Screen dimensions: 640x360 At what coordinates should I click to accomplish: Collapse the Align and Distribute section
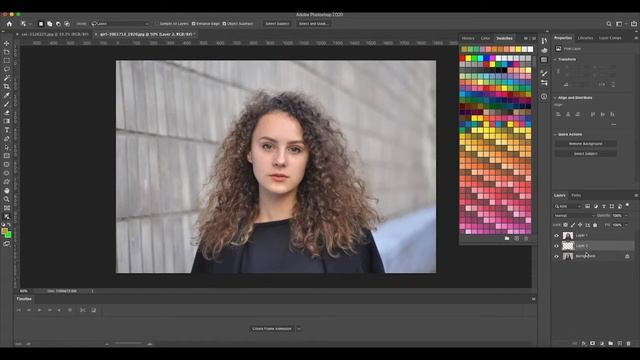click(555, 98)
